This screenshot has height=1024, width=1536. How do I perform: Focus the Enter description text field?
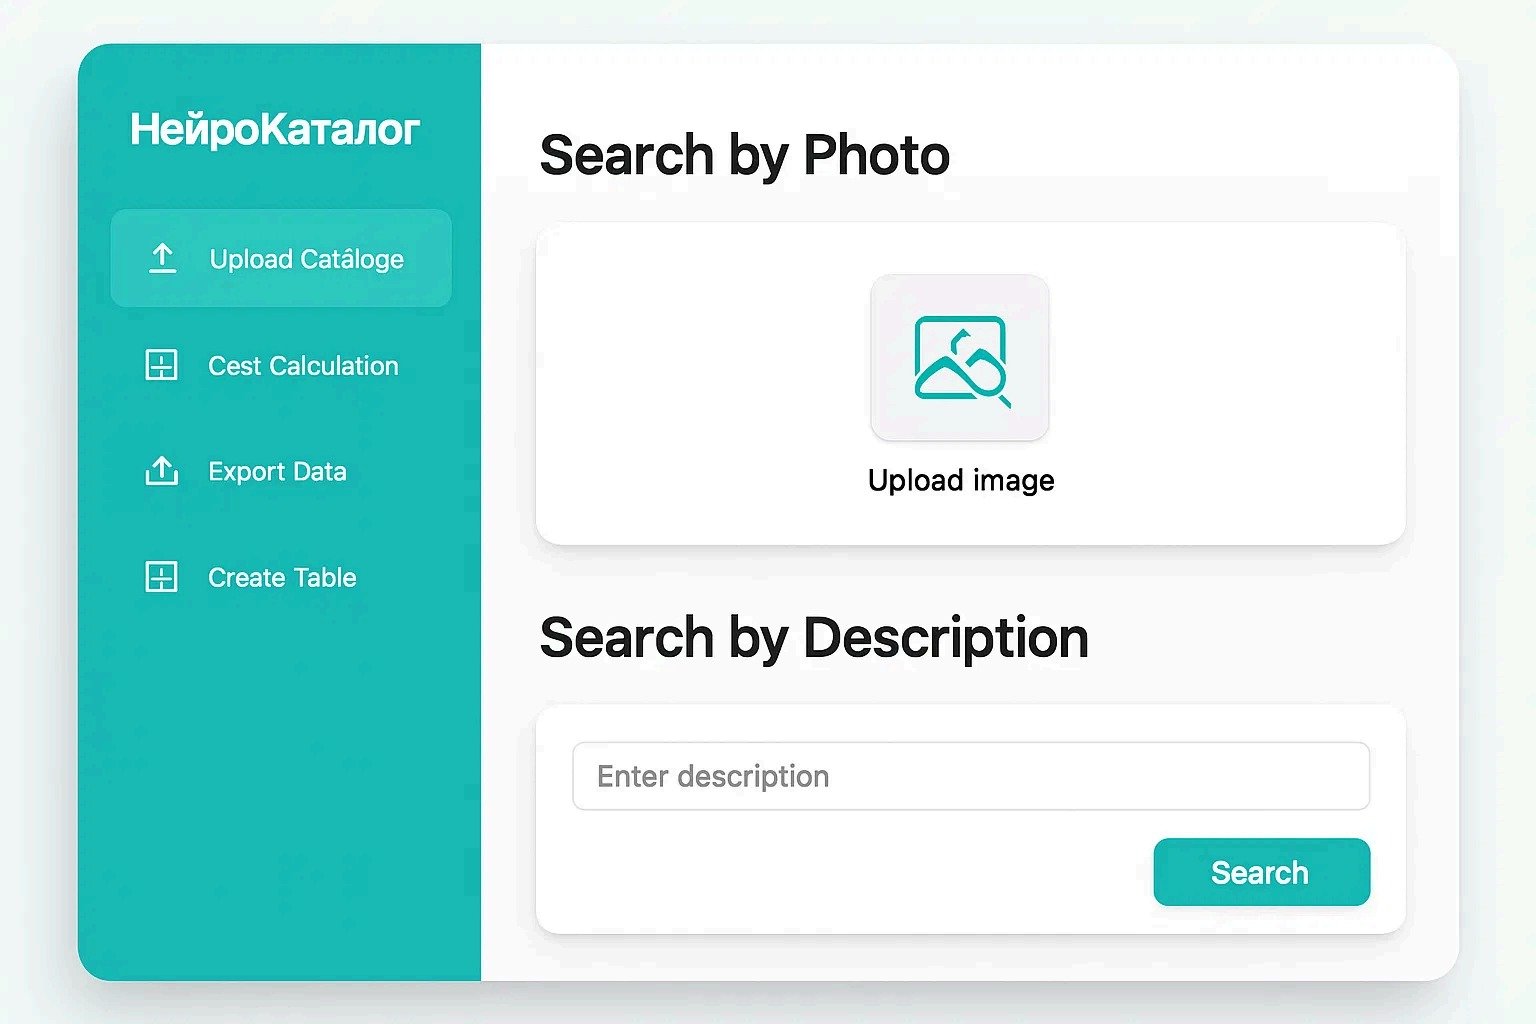[x=970, y=776]
